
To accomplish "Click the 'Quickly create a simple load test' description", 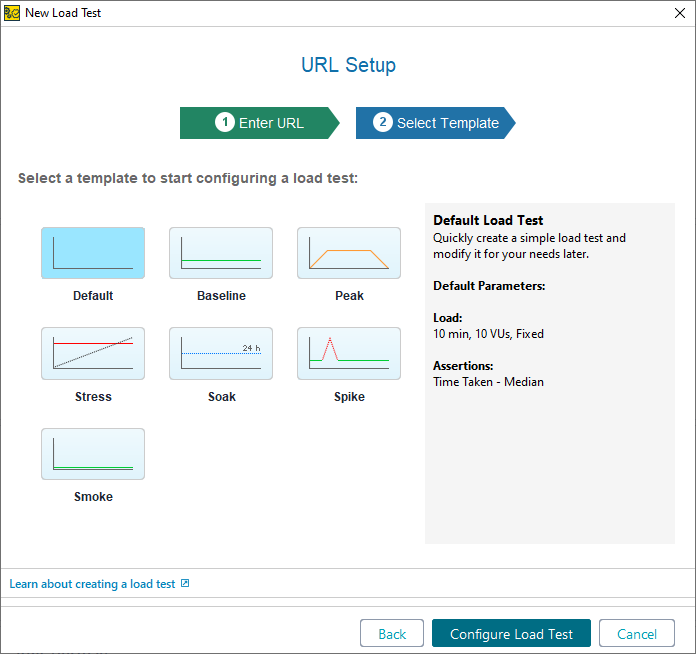I will click(x=529, y=246).
